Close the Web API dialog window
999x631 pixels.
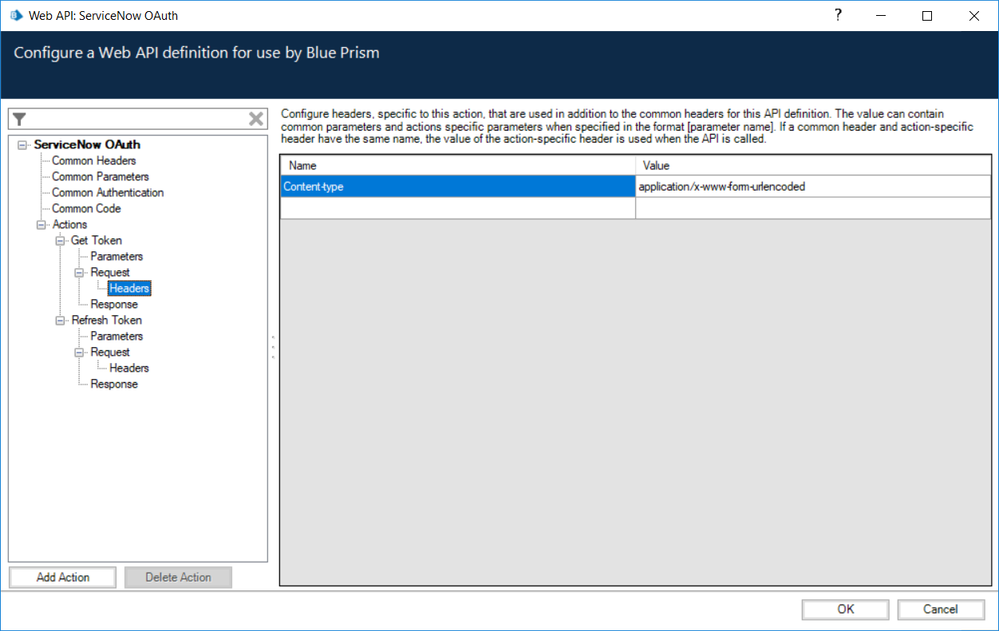[974, 16]
